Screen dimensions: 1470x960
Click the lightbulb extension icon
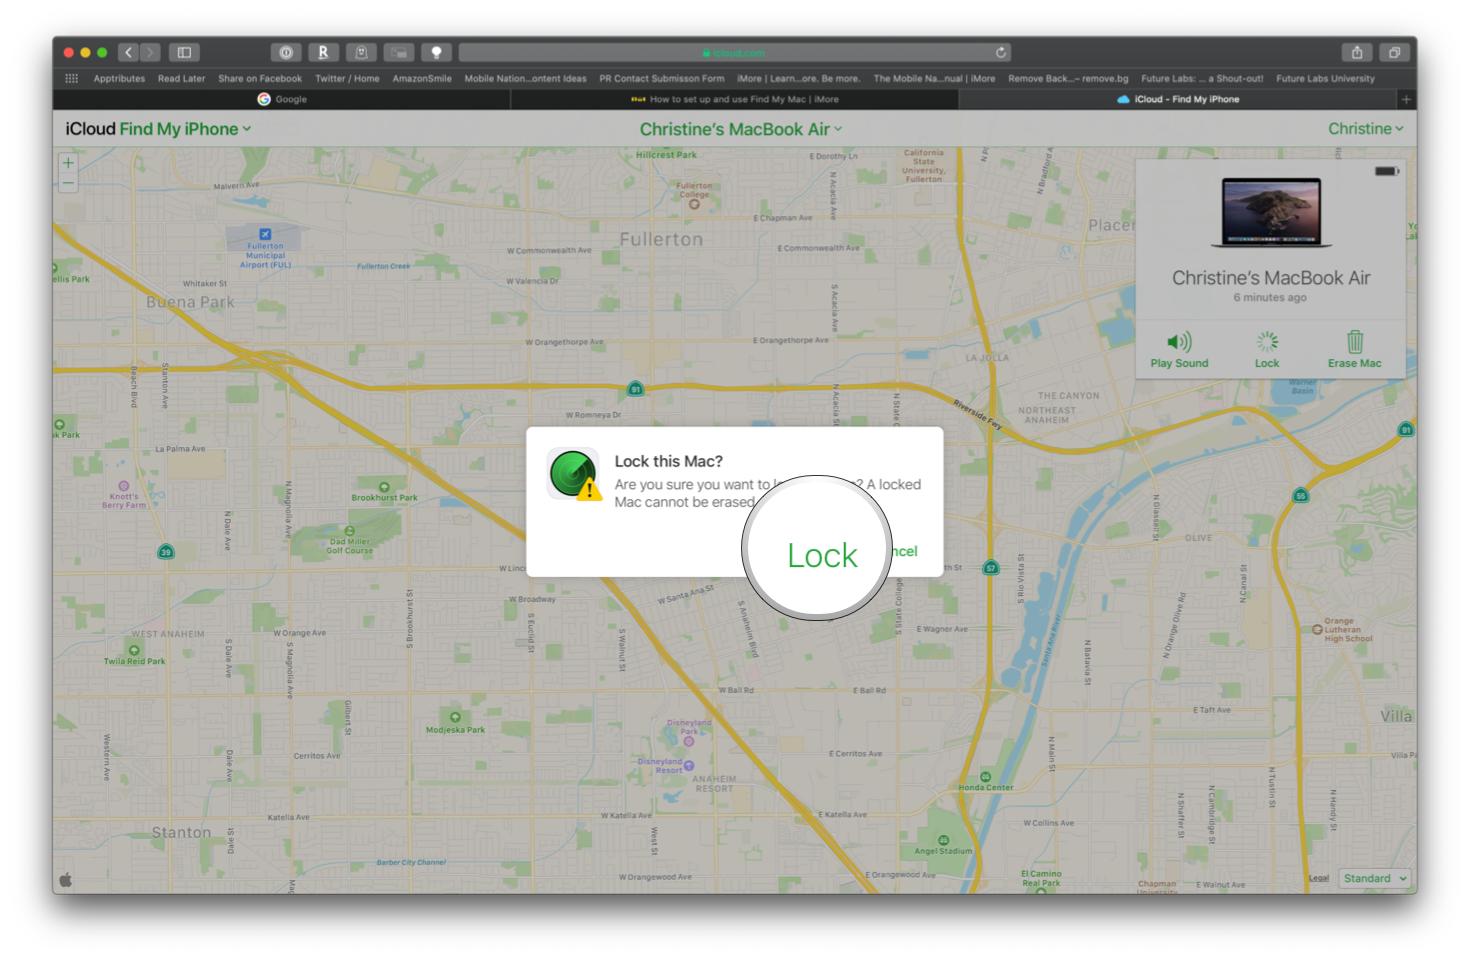point(436,52)
